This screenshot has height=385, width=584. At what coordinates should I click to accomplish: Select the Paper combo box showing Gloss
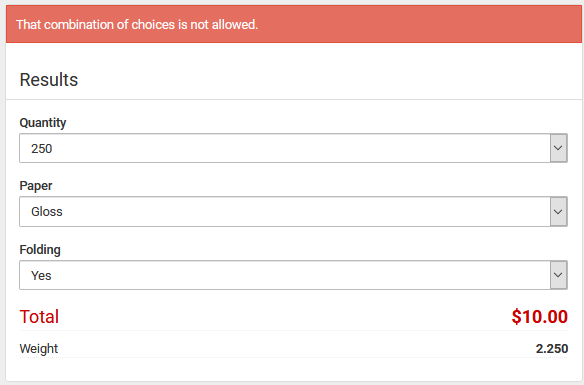click(x=293, y=211)
